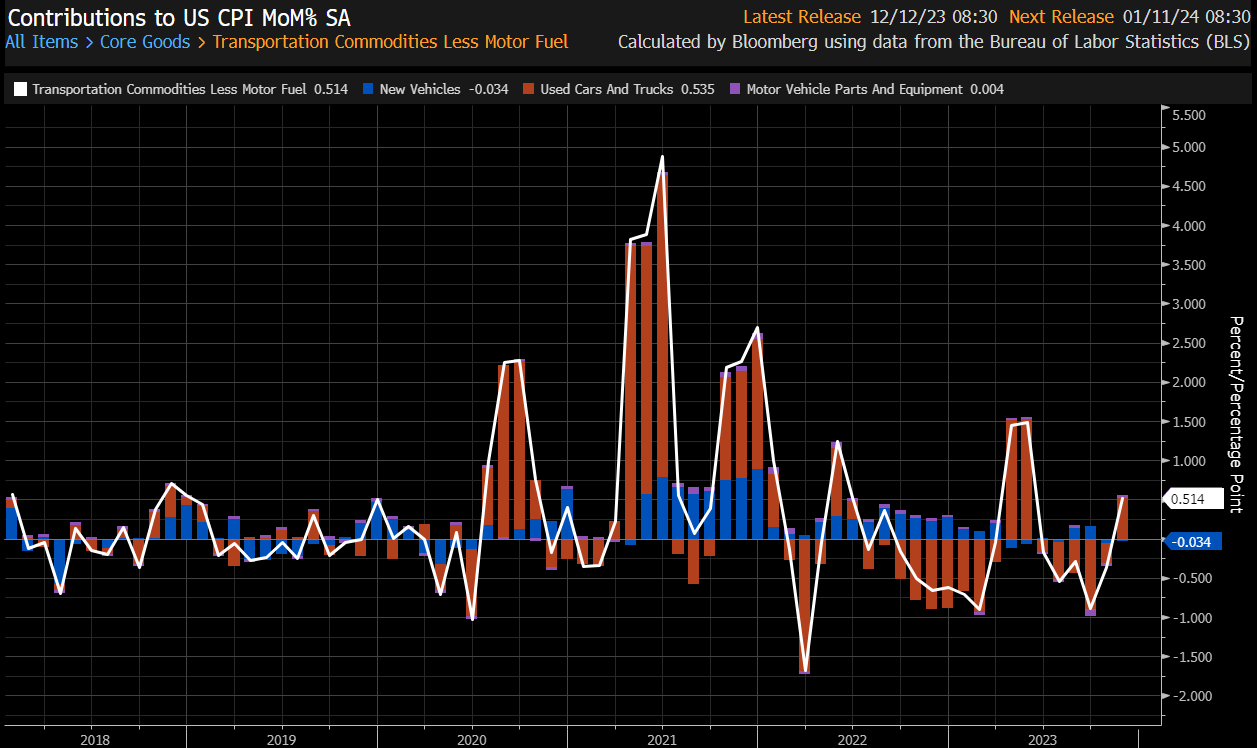The width and height of the screenshot is (1257, 748).
Task: Click the purple Motor Vehicle Parts legend swatch
Action: click(x=736, y=90)
